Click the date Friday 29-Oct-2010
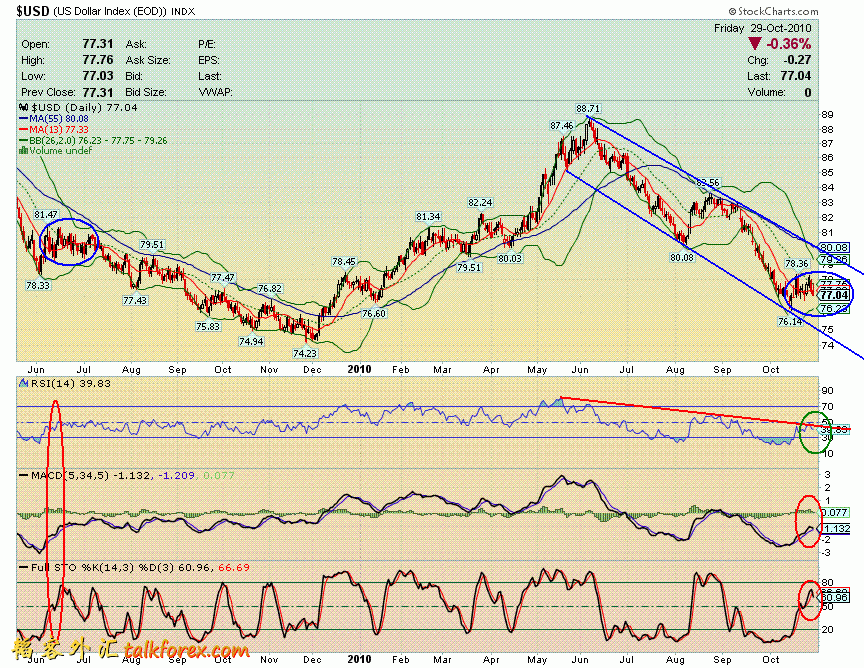Image resolution: width=864 pixels, height=668 pixels. 762,28
